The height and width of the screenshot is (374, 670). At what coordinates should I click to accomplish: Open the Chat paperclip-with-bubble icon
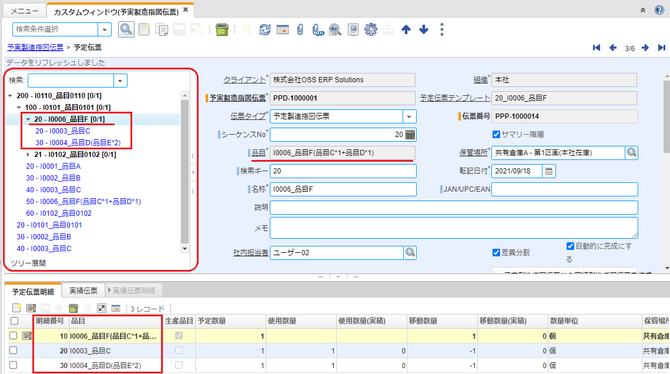(x=317, y=29)
